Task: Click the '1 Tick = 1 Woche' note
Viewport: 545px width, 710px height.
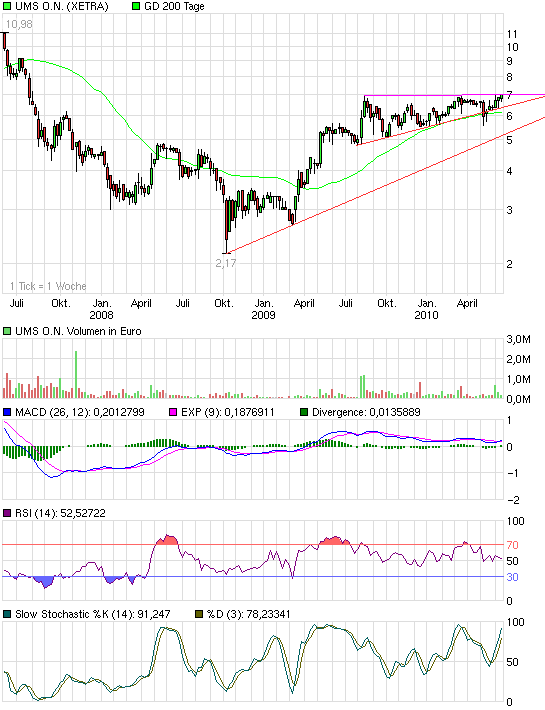Action: (x=48, y=286)
